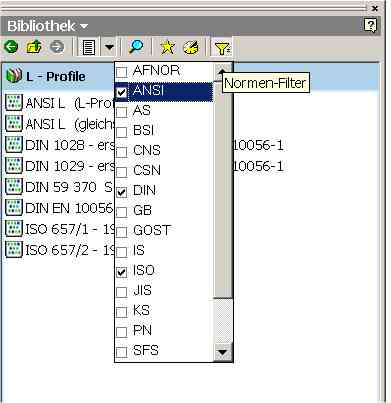The width and height of the screenshot is (391, 403).
Task: Enable the AFNOR checkbox
Action: tap(122, 72)
